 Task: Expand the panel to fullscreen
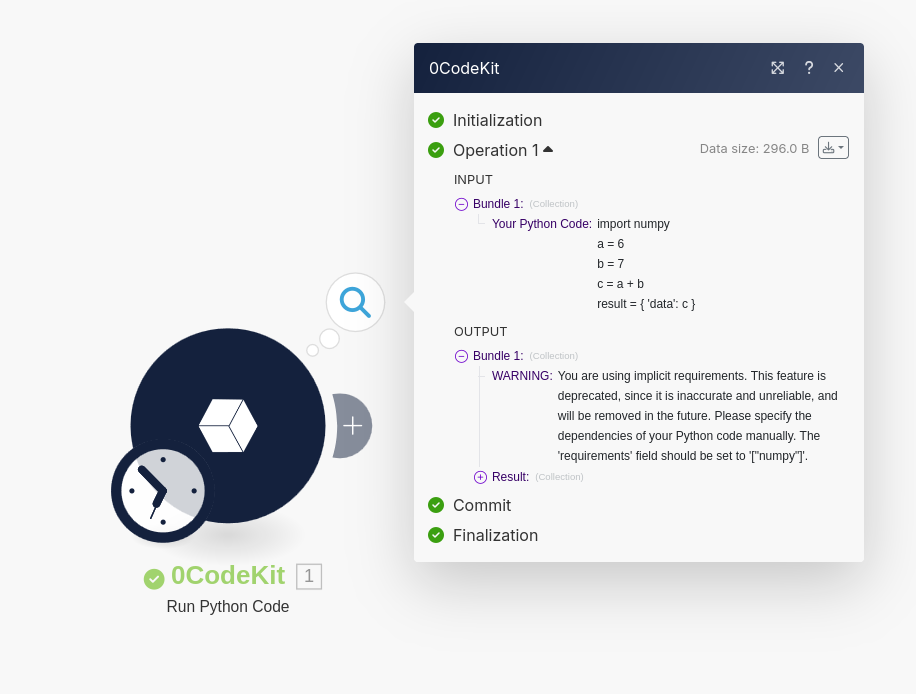coord(778,68)
